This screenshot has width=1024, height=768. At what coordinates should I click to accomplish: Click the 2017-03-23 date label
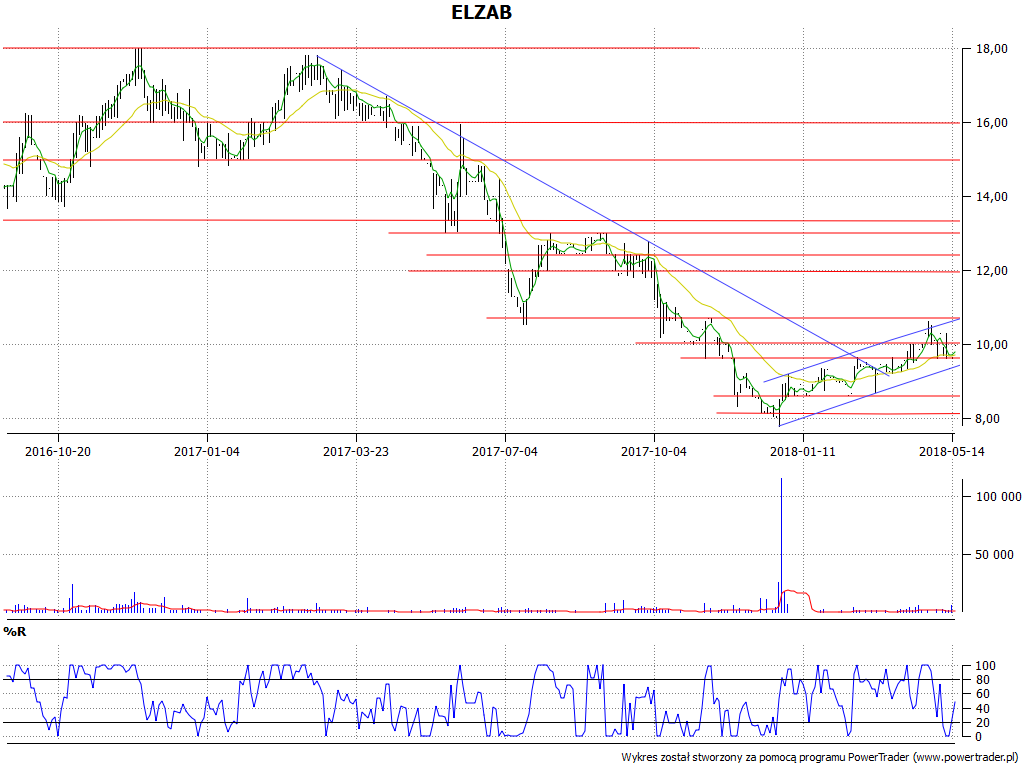356,451
